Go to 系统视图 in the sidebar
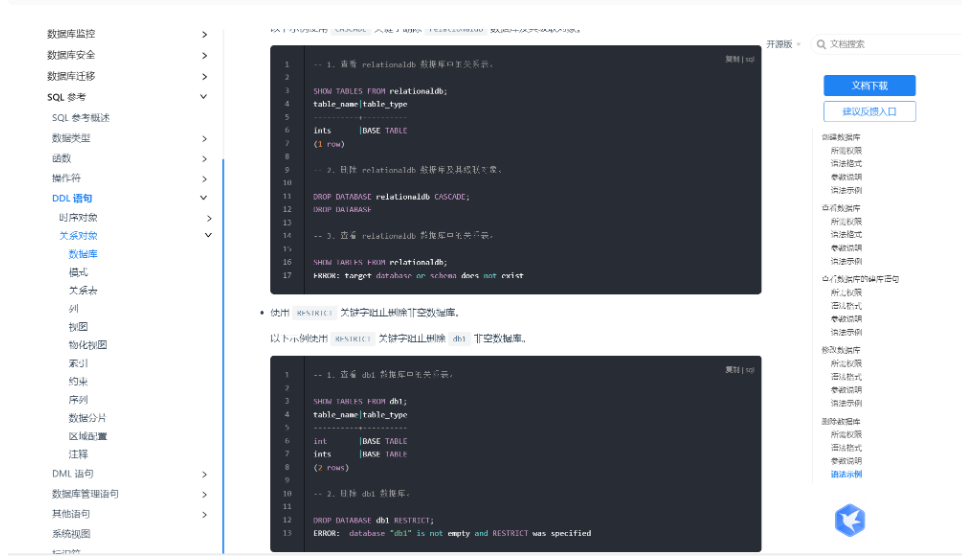962x557 pixels. click(70, 534)
